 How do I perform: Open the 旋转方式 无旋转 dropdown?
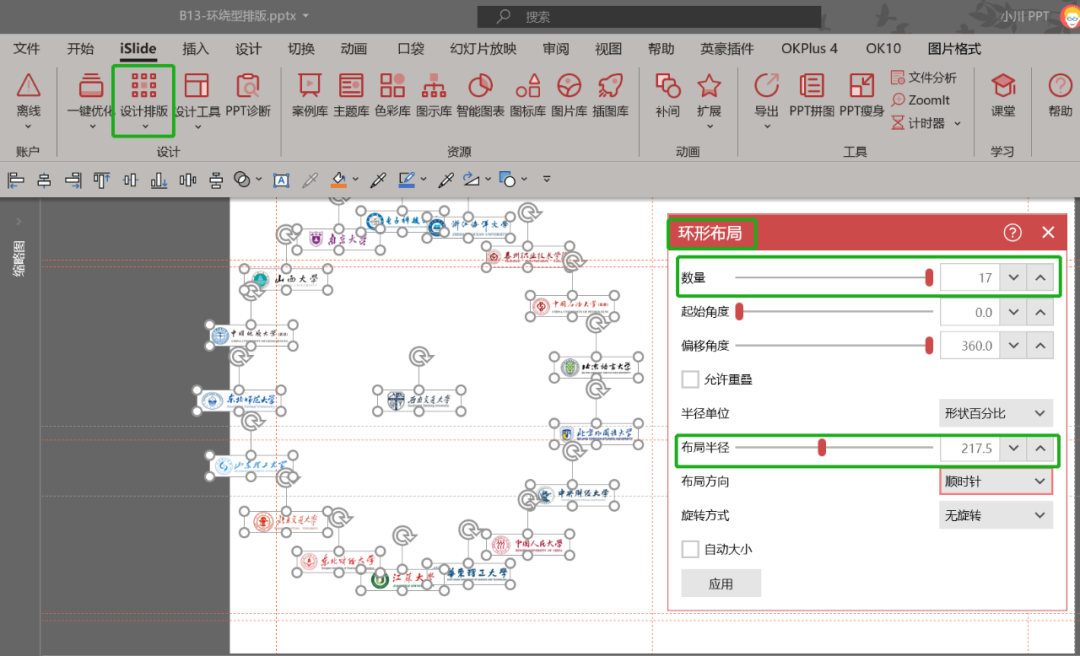coord(996,515)
